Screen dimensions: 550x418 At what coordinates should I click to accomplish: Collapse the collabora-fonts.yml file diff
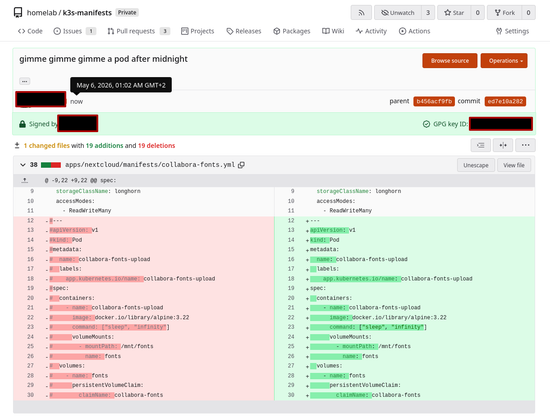[x=23, y=165]
